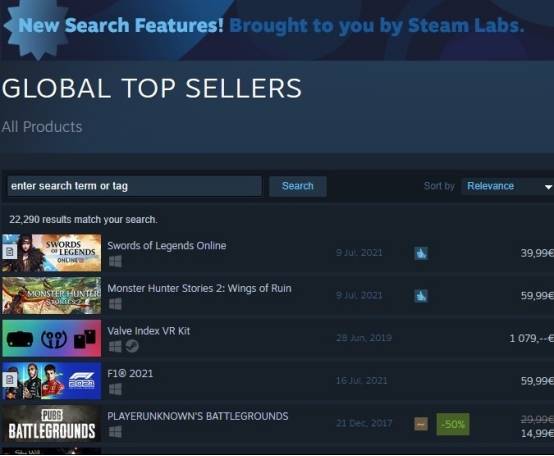554x456 pixels.
Task: Click Windows icon under Swords of Legends Online
Action: pyautogui.click(x=115, y=262)
